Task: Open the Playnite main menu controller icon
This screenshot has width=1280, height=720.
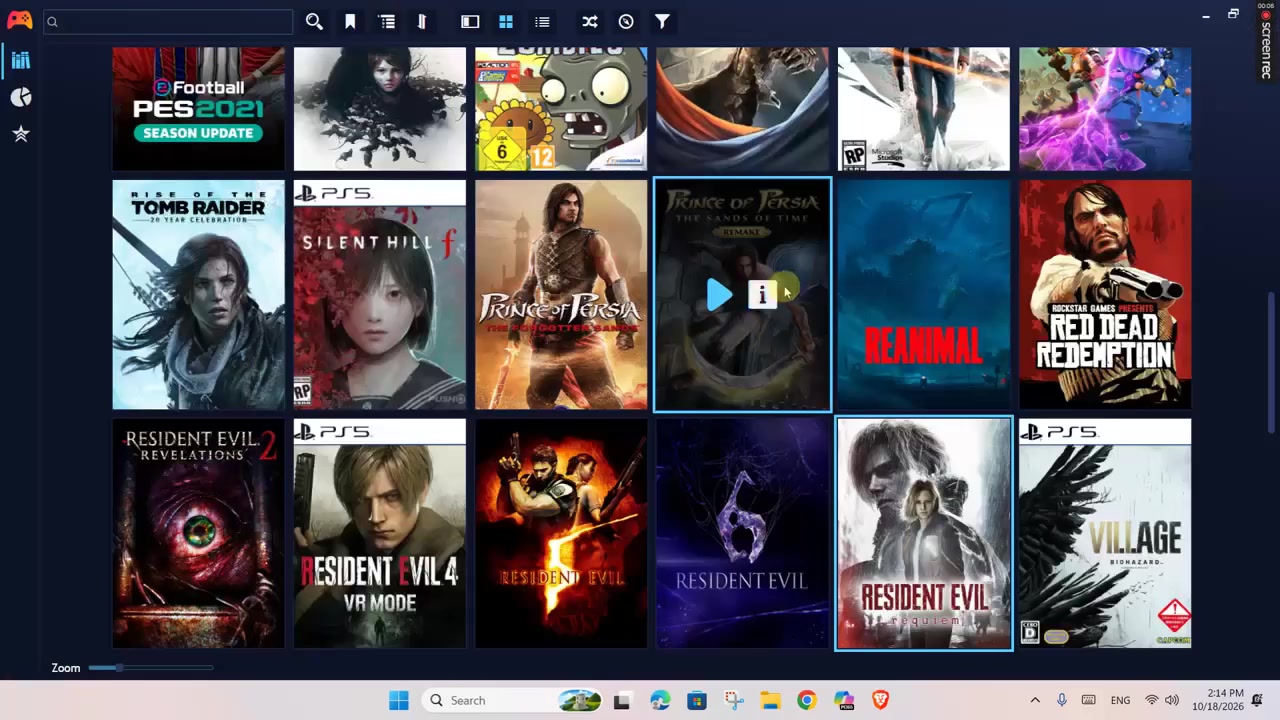Action: [x=19, y=20]
